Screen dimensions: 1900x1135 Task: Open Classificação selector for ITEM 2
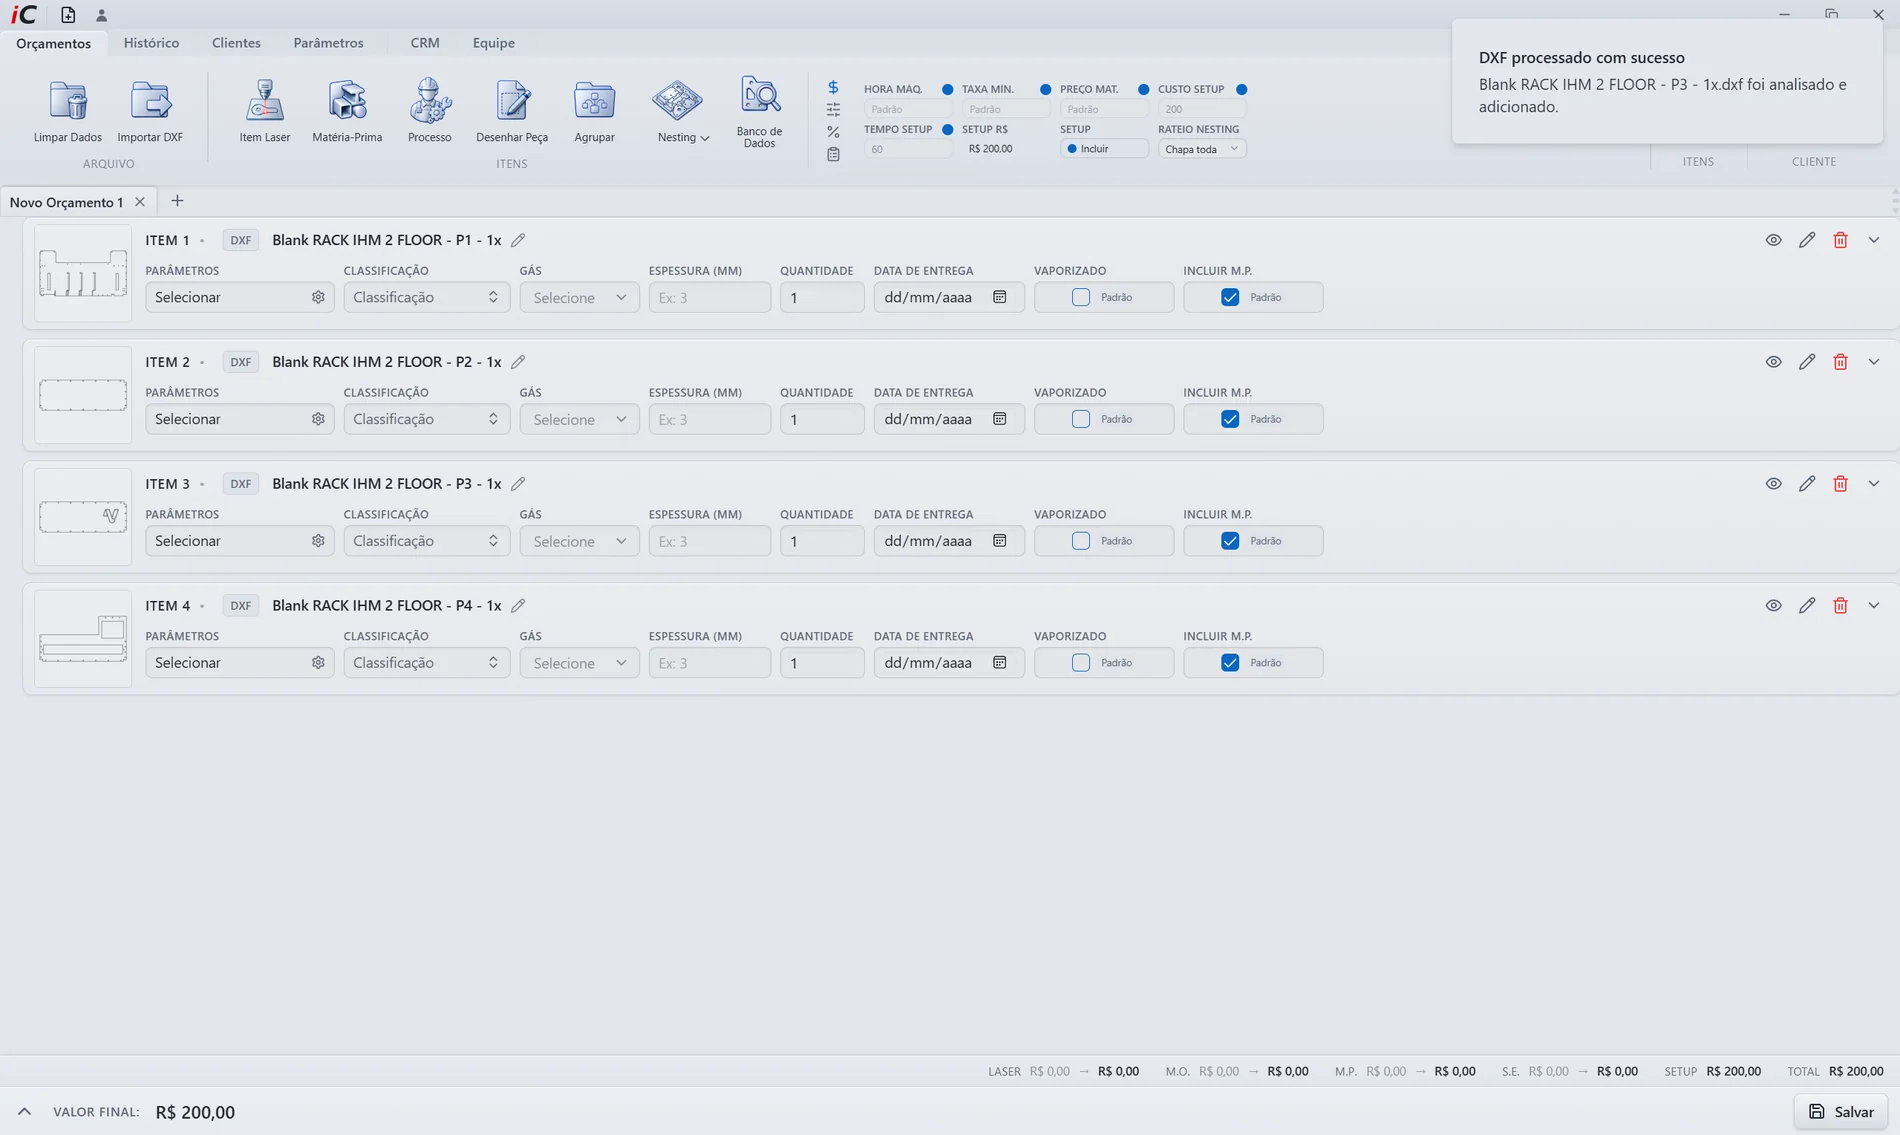pyautogui.click(x=426, y=419)
